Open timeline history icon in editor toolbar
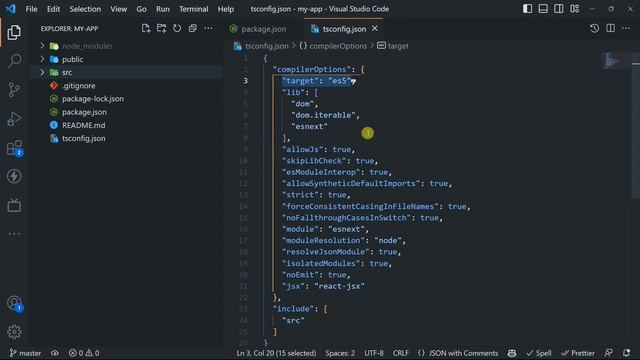 [594, 29]
